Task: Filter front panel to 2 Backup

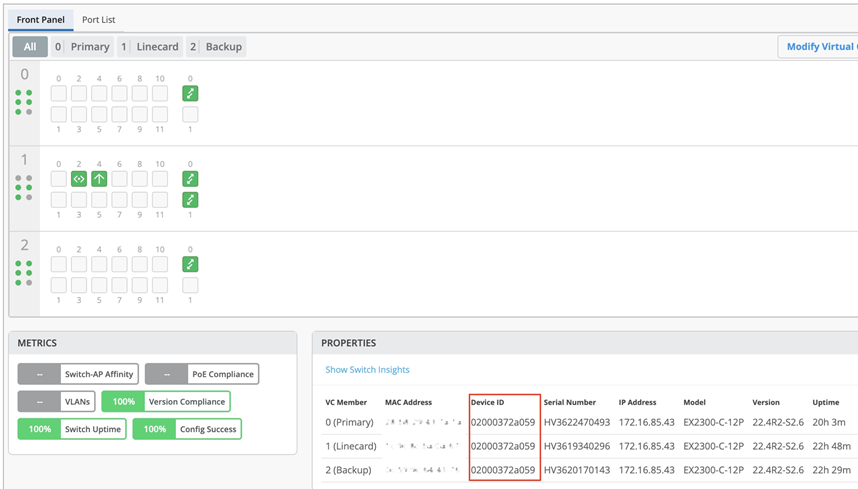Action: coord(216,46)
